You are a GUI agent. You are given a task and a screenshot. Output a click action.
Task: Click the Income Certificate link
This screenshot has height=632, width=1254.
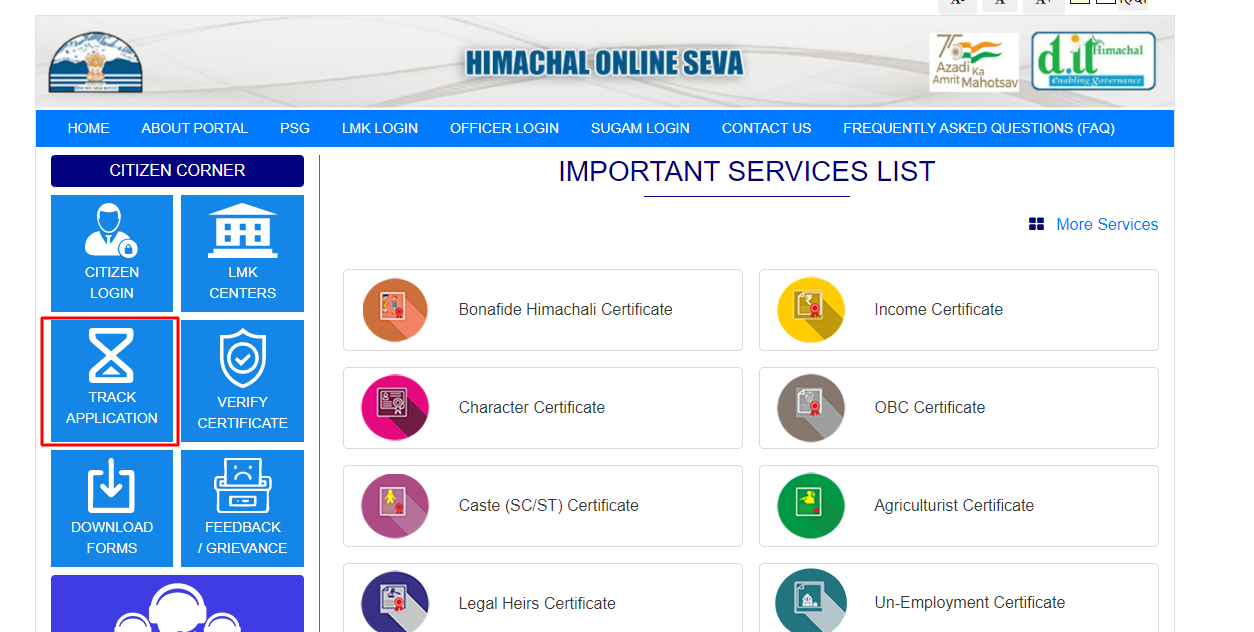[938, 310]
